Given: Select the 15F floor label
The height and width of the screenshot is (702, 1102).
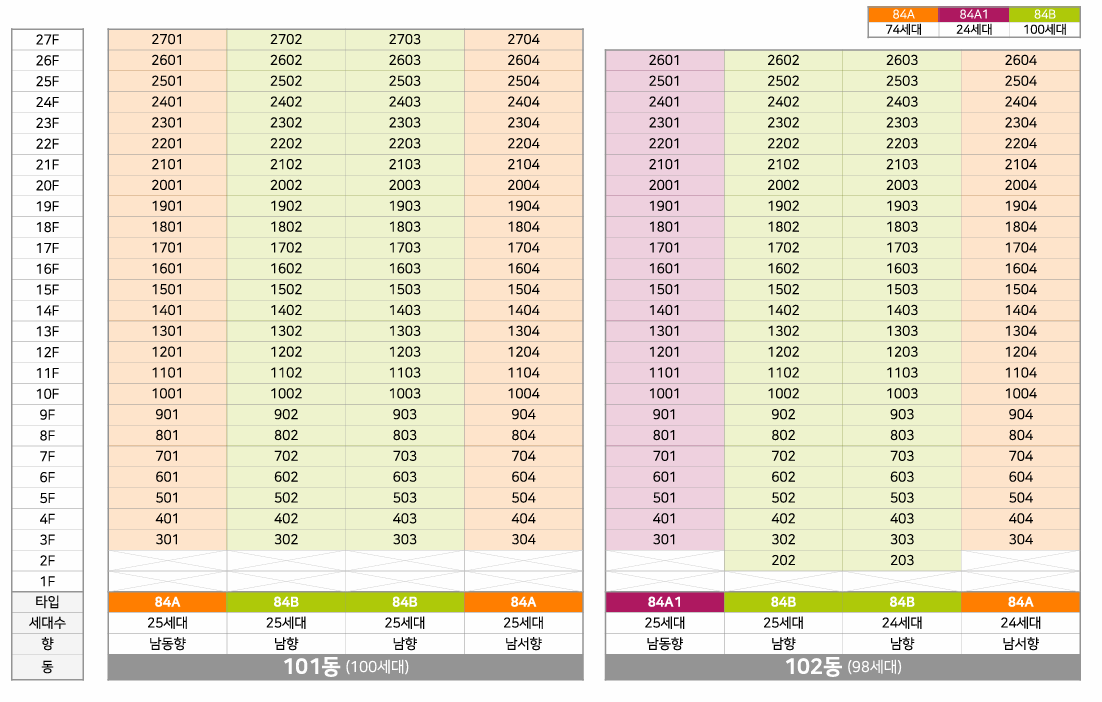Looking at the screenshot, I should point(48,290).
